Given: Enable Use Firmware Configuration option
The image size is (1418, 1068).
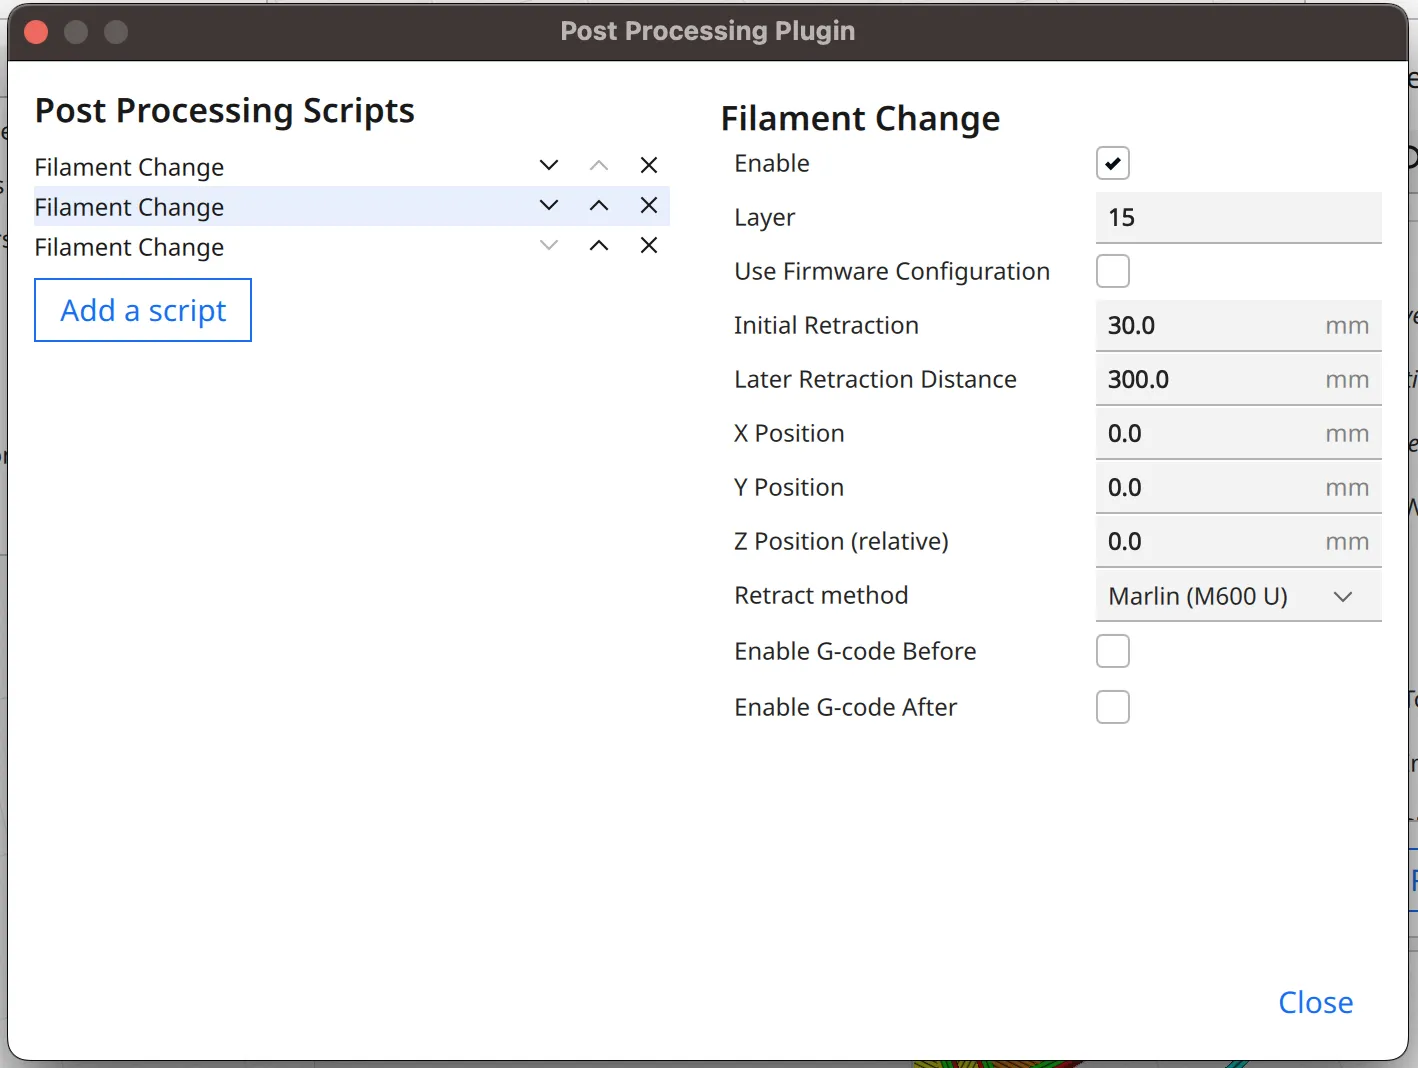Looking at the screenshot, I should 1113,271.
